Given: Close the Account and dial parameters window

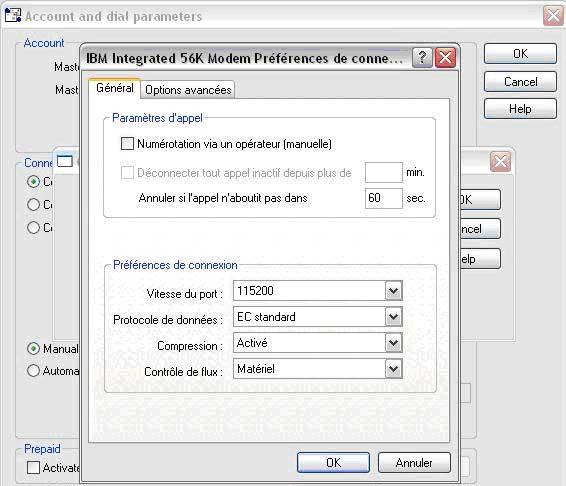Looking at the screenshot, I should click(553, 16).
